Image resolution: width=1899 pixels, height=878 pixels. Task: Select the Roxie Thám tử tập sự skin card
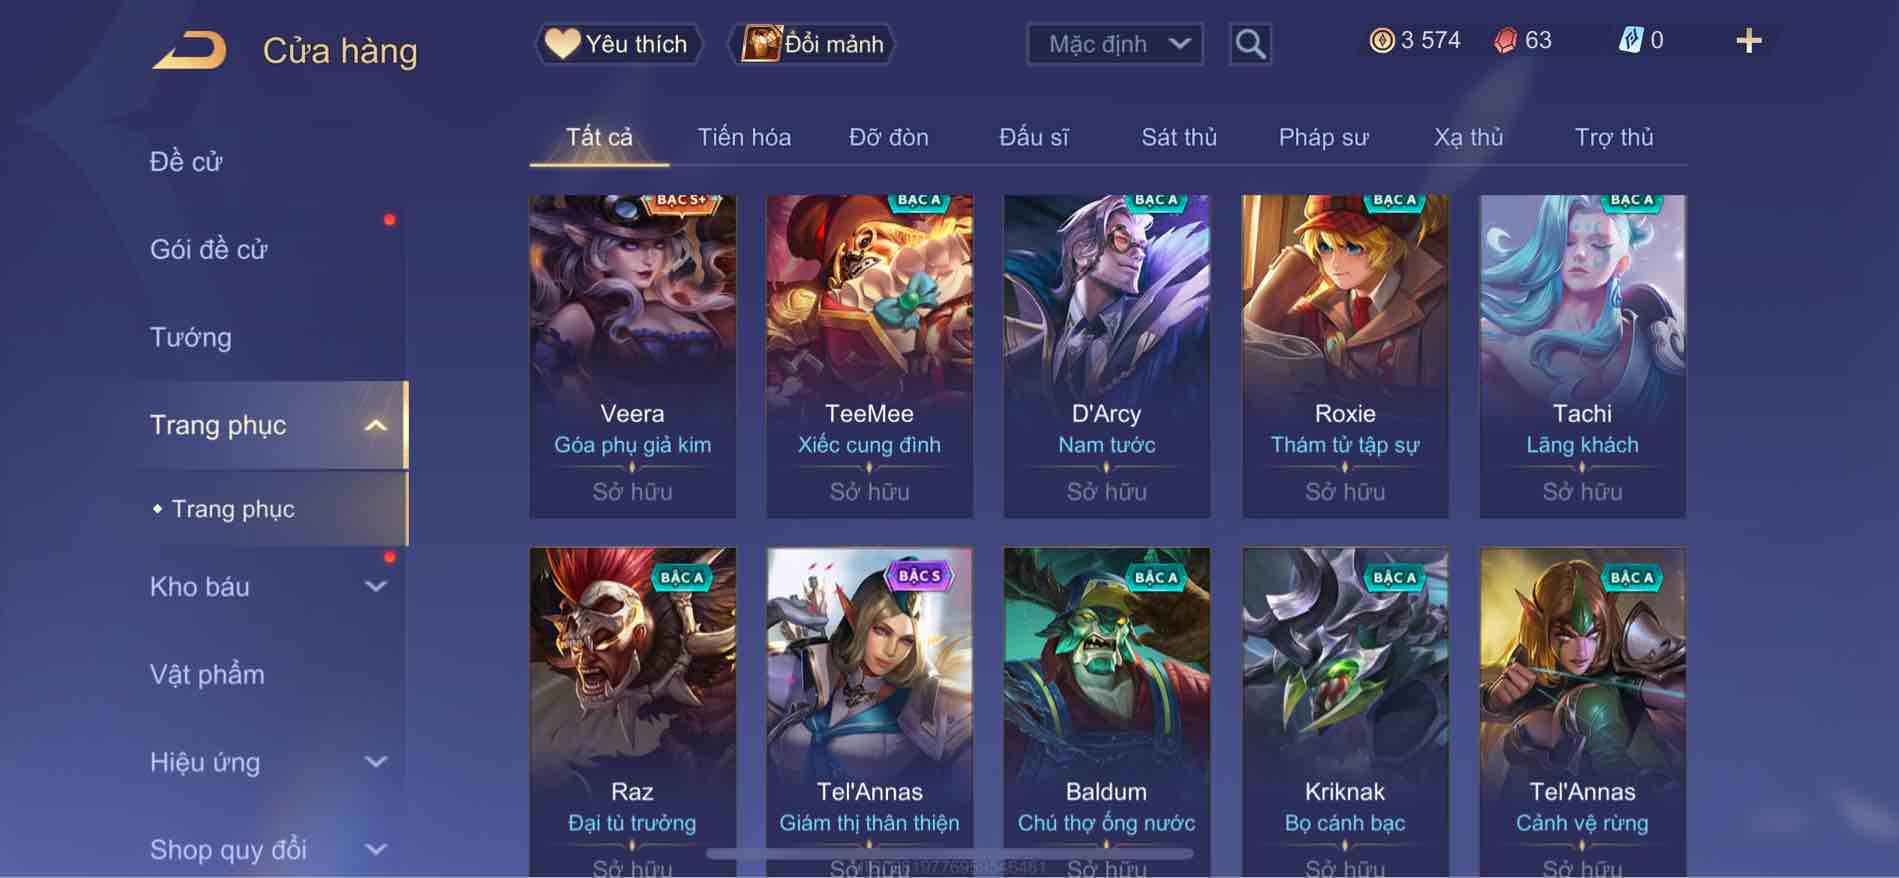point(1345,356)
